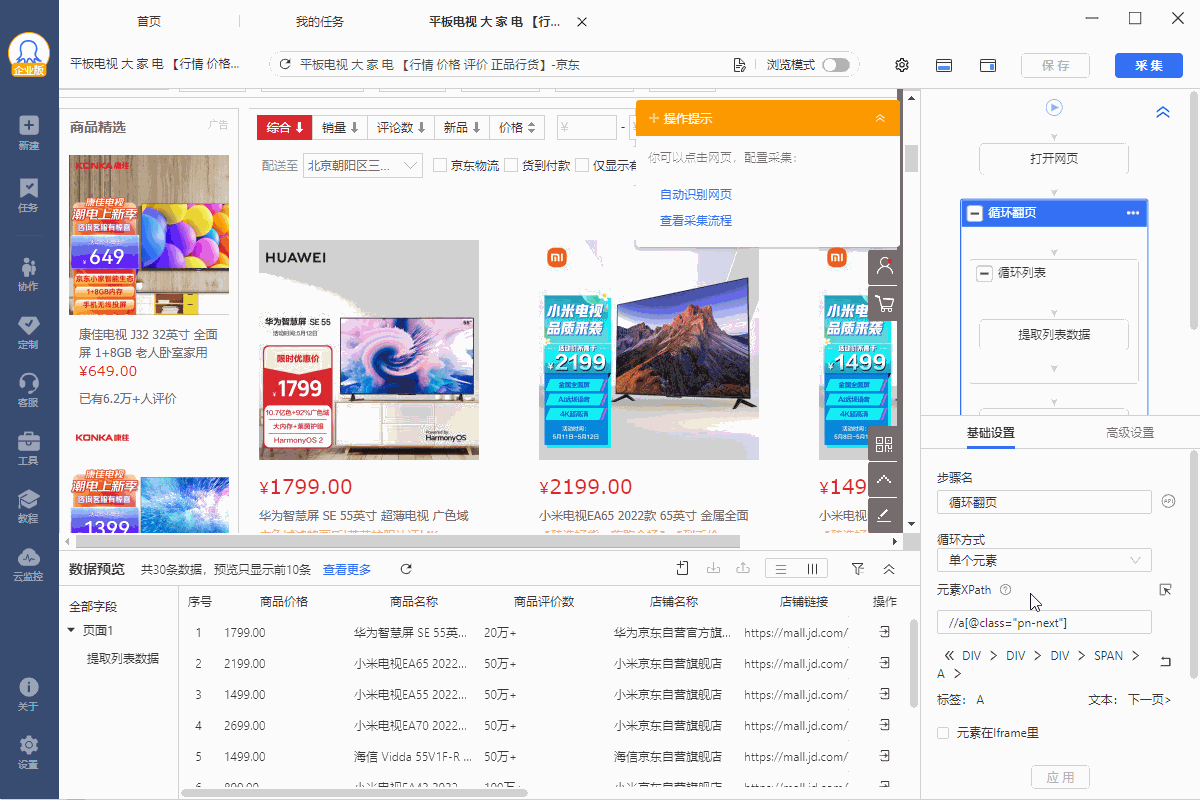Toggle the side panel layout icon
This screenshot has height=800, width=1200.
point(988,65)
